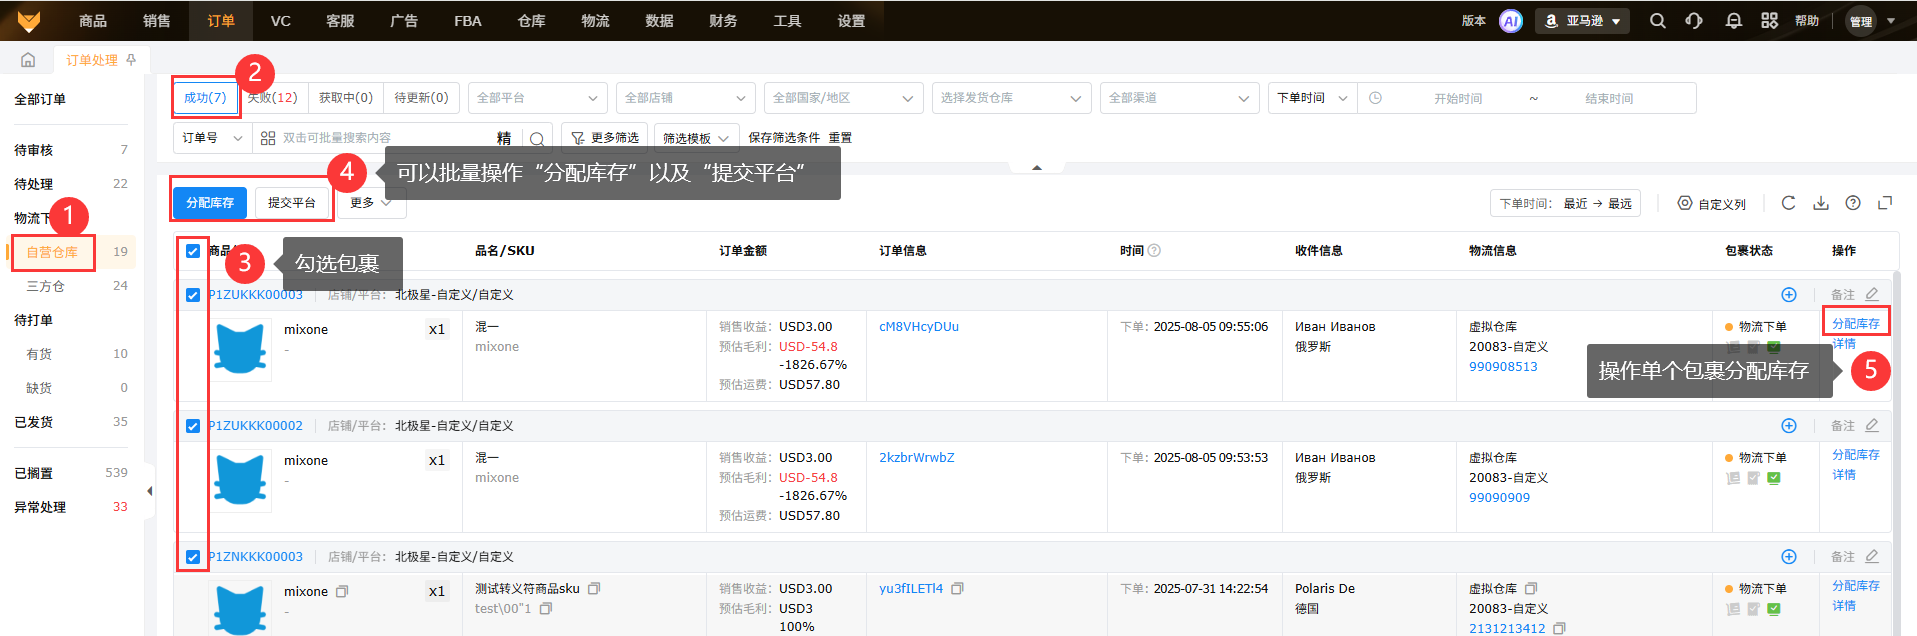
Task: Open the 销售 menu
Action: pyautogui.click(x=157, y=21)
